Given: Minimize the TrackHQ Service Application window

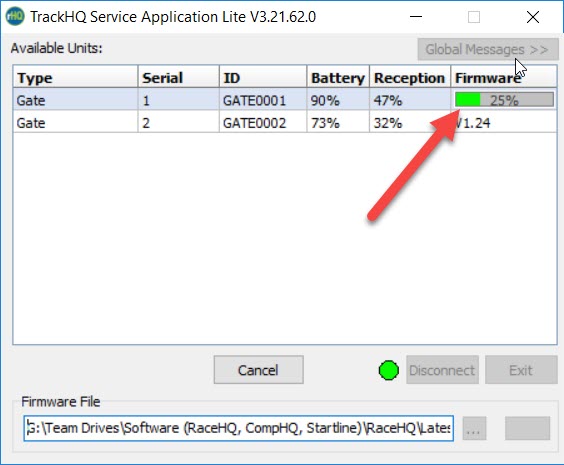Looking at the screenshot, I should (416, 17).
